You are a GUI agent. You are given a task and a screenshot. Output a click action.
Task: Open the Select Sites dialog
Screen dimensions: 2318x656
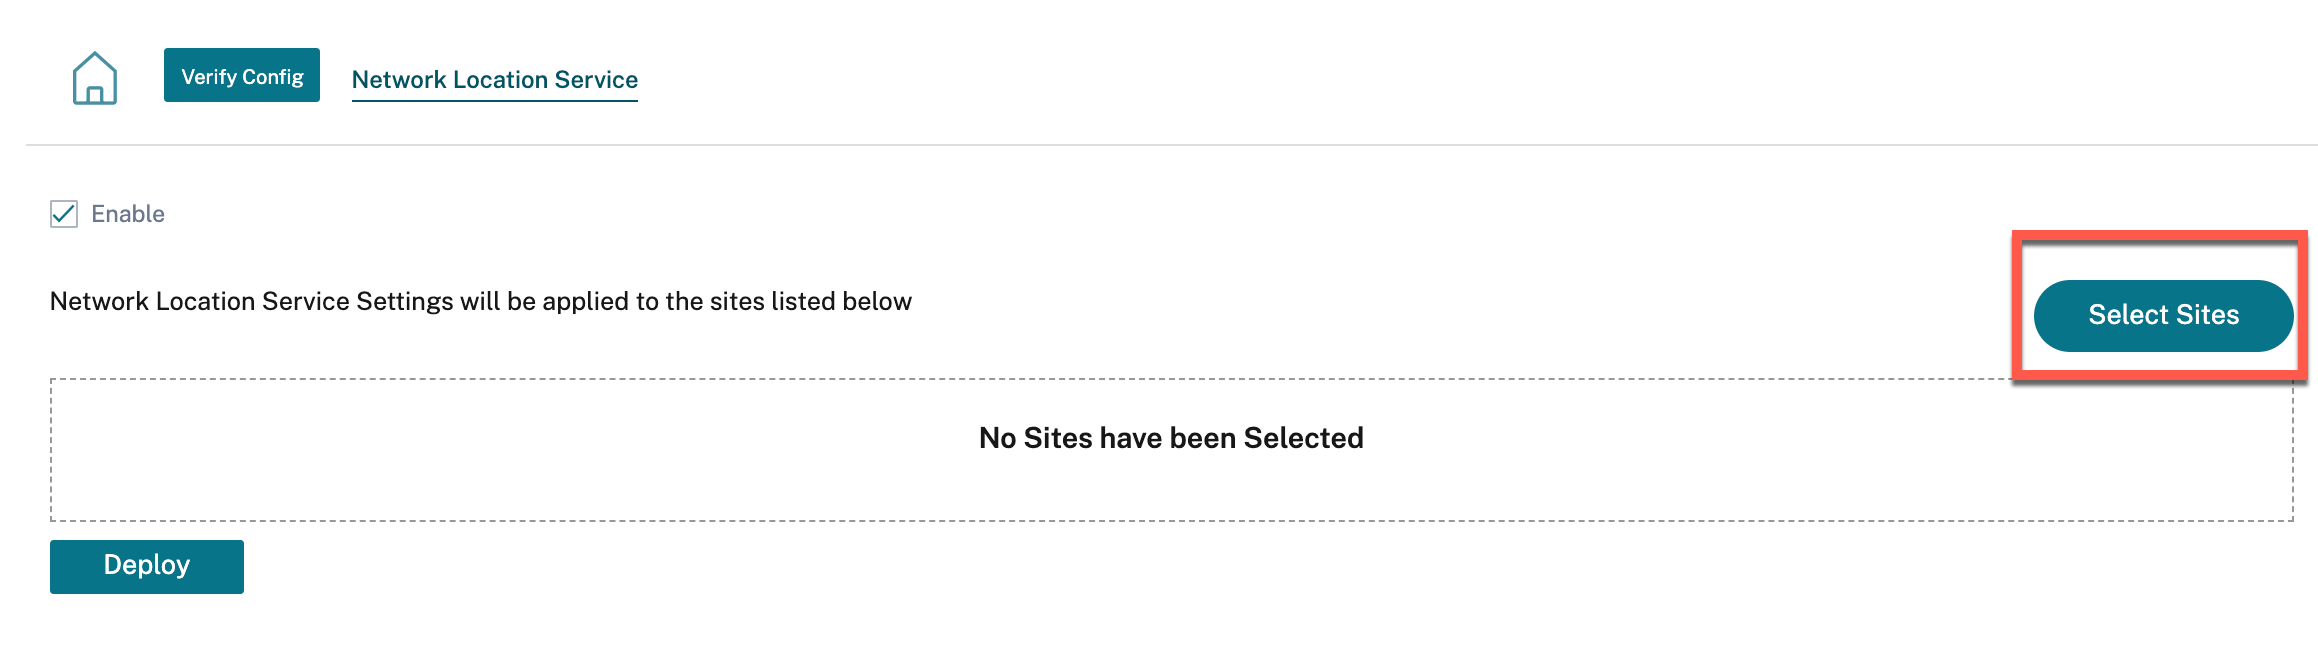click(x=2163, y=315)
